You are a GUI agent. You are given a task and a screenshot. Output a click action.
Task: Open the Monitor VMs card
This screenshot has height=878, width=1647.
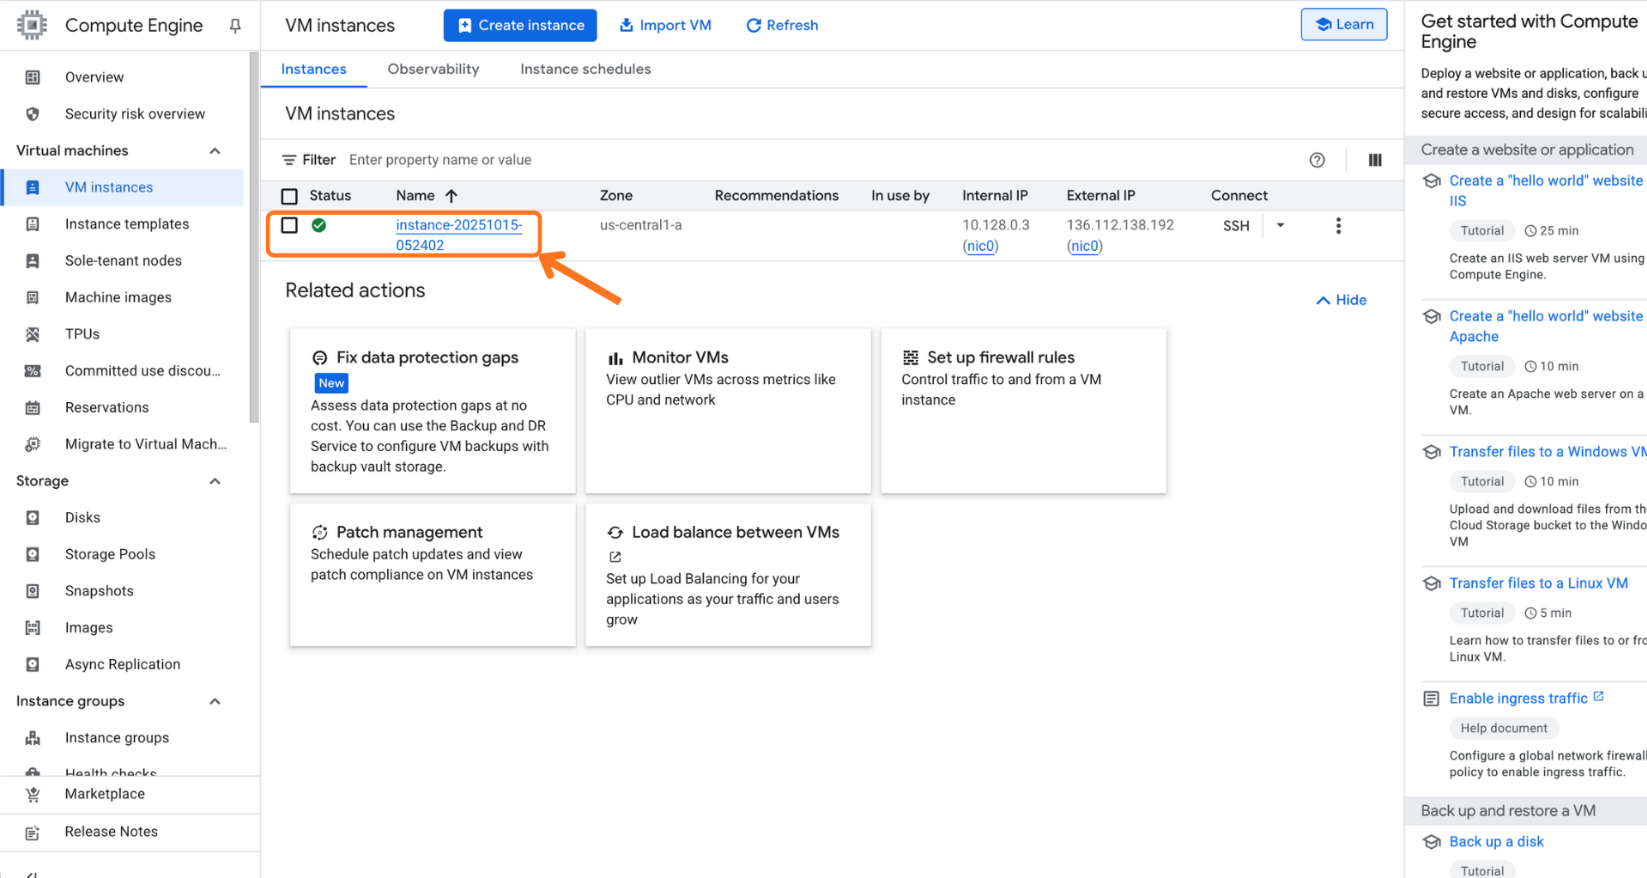(x=728, y=411)
